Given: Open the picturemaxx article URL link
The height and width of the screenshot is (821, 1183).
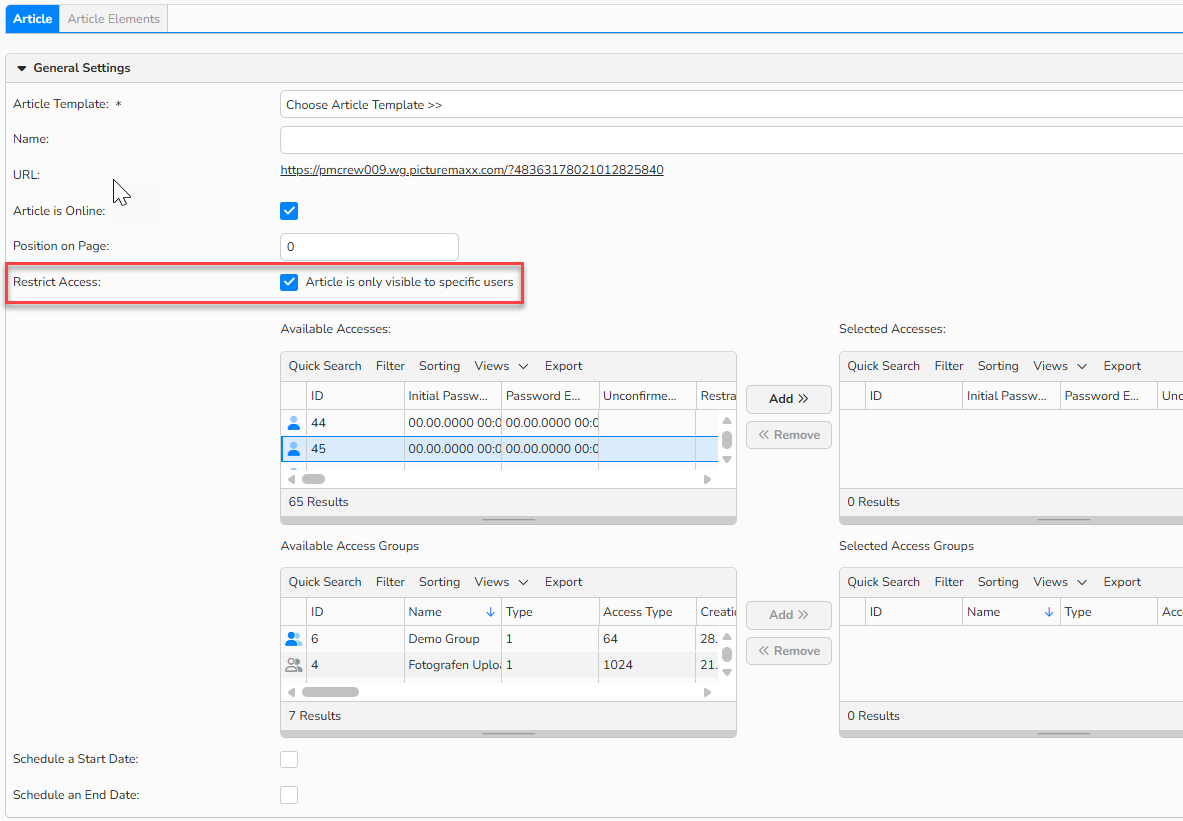Looking at the screenshot, I should [x=472, y=170].
